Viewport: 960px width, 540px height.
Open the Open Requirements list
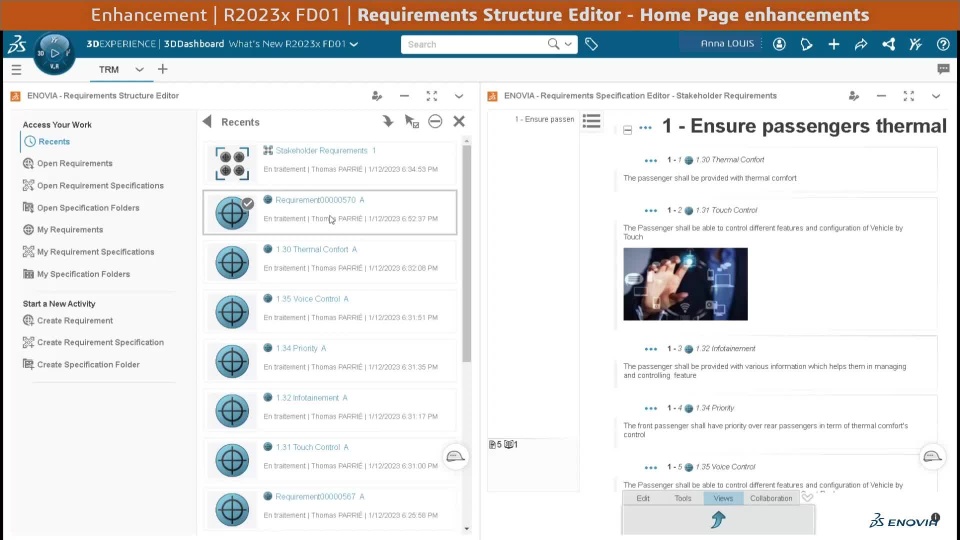[68, 163]
